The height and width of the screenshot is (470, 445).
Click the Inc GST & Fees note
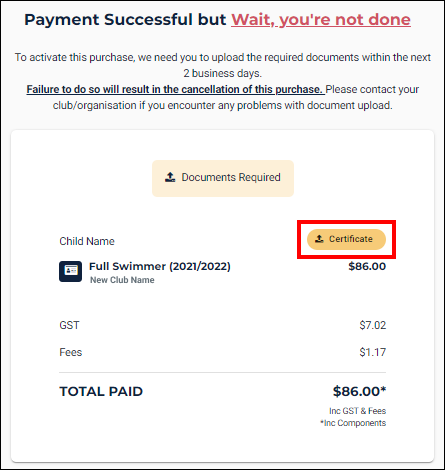[x=357, y=411]
